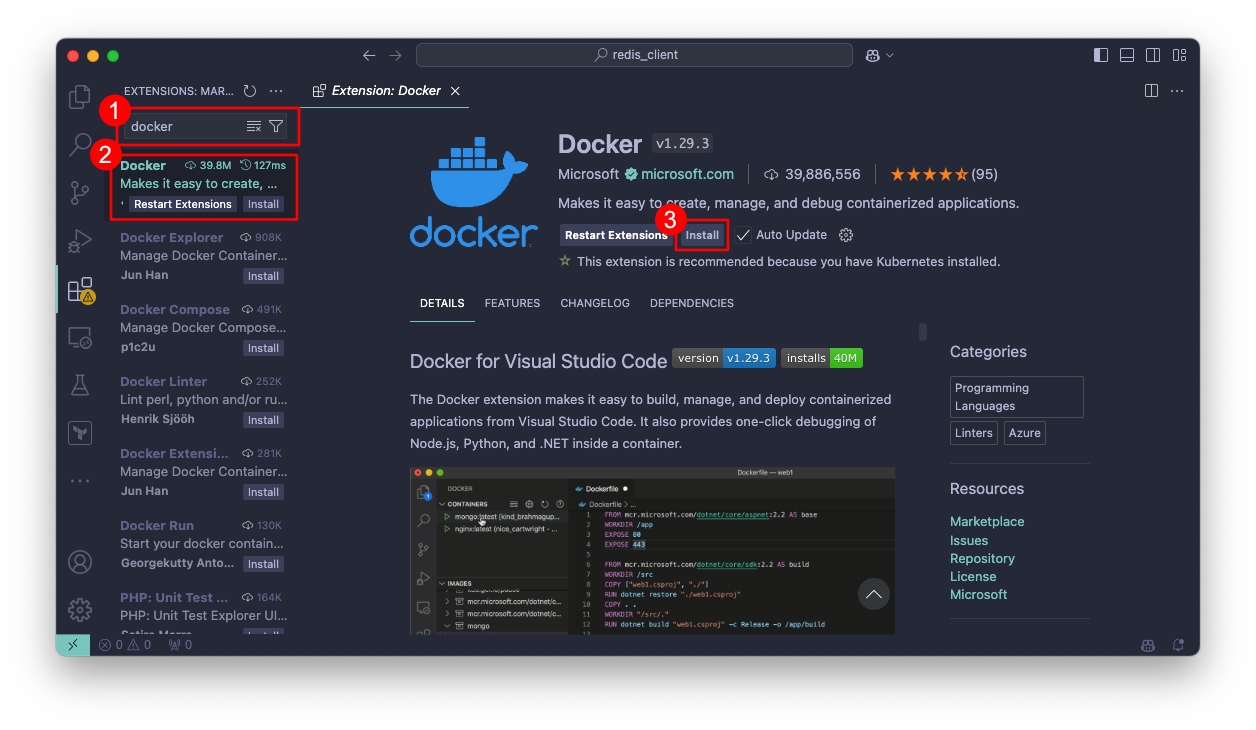Open the Microsoft resource link
This screenshot has width=1256, height=730.
coord(979,594)
